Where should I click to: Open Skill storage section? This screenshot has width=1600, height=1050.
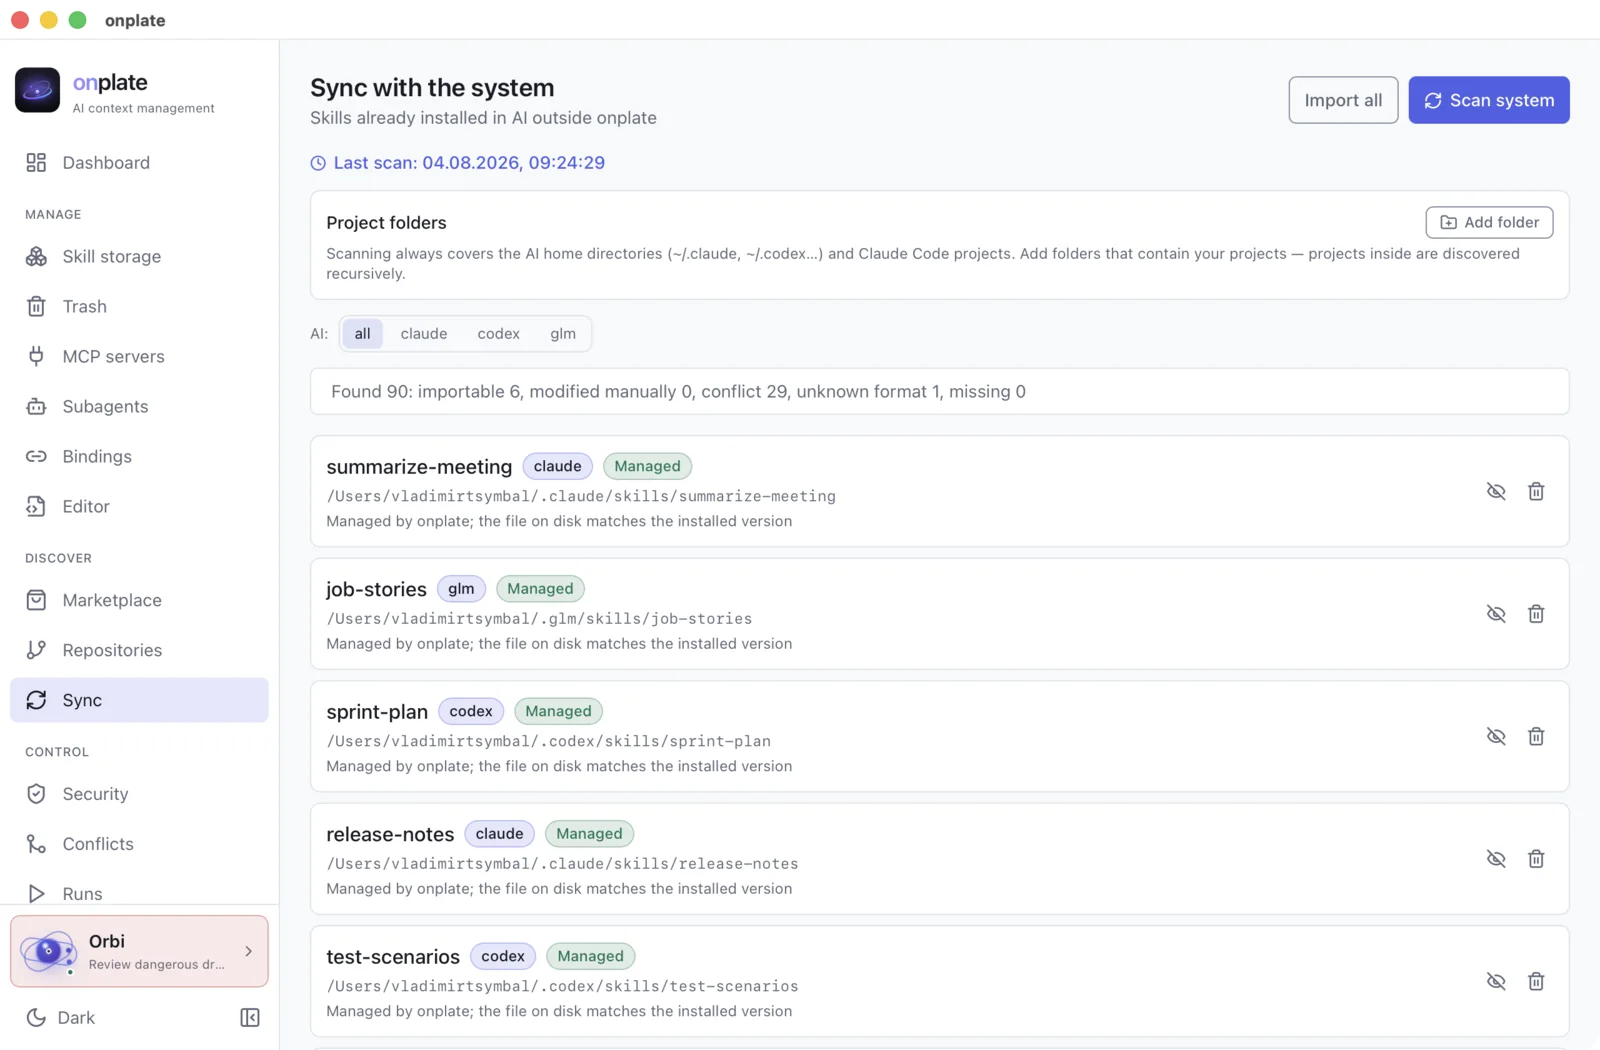[139, 257]
